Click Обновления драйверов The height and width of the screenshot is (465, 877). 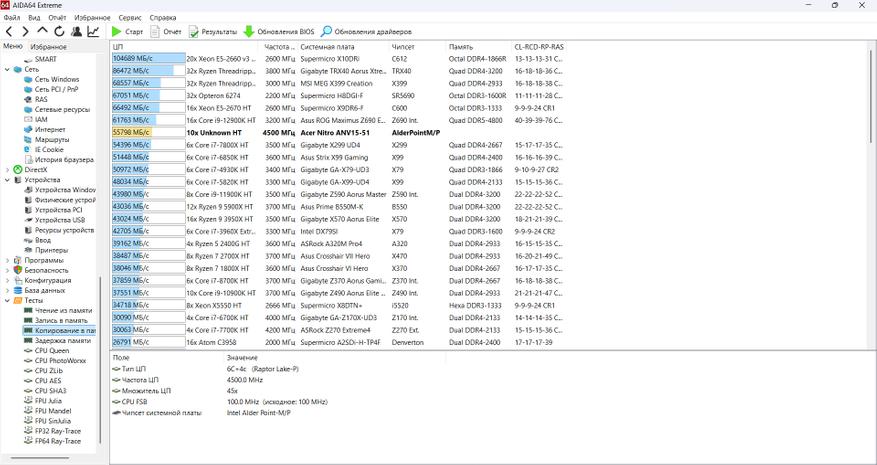click(x=366, y=32)
